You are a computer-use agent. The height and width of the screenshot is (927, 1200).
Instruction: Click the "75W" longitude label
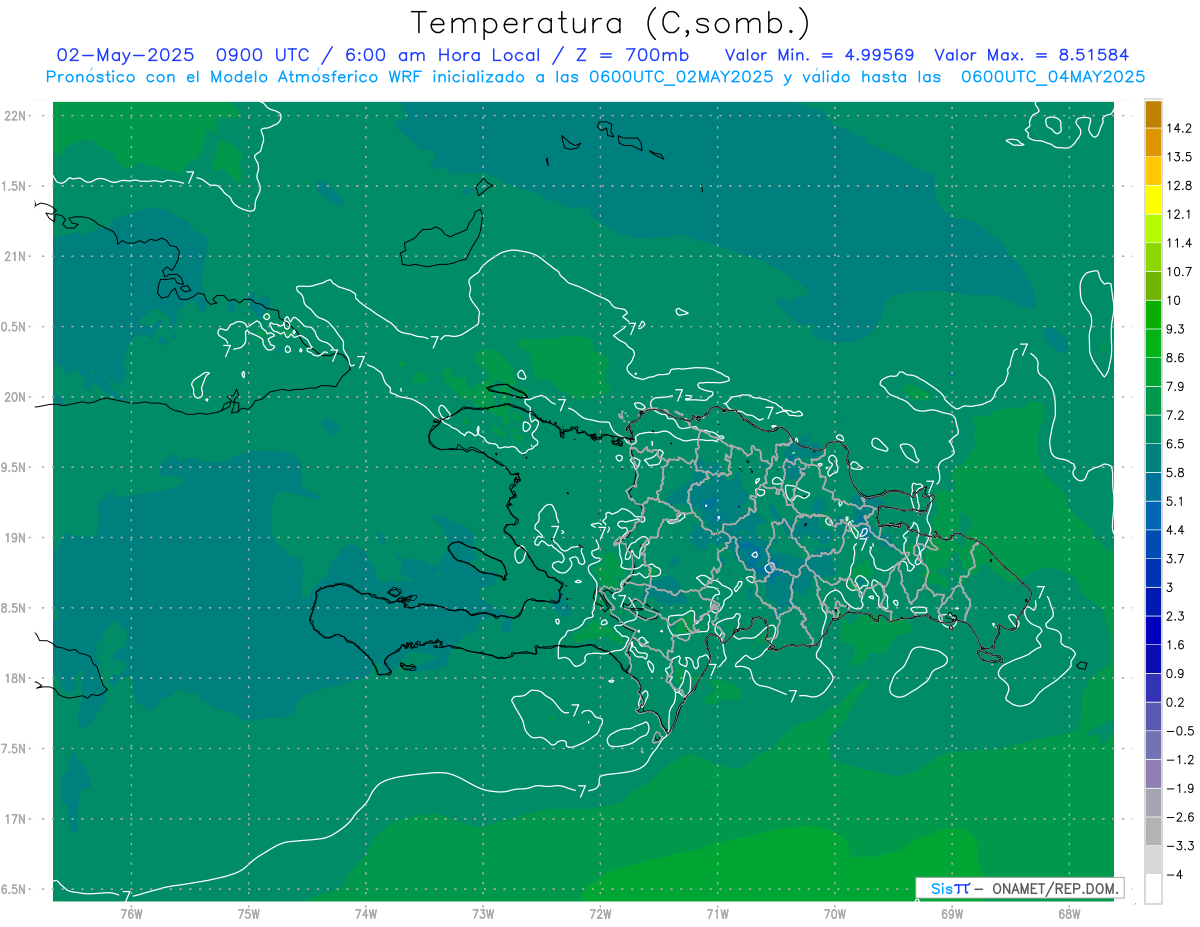(x=248, y=914)
